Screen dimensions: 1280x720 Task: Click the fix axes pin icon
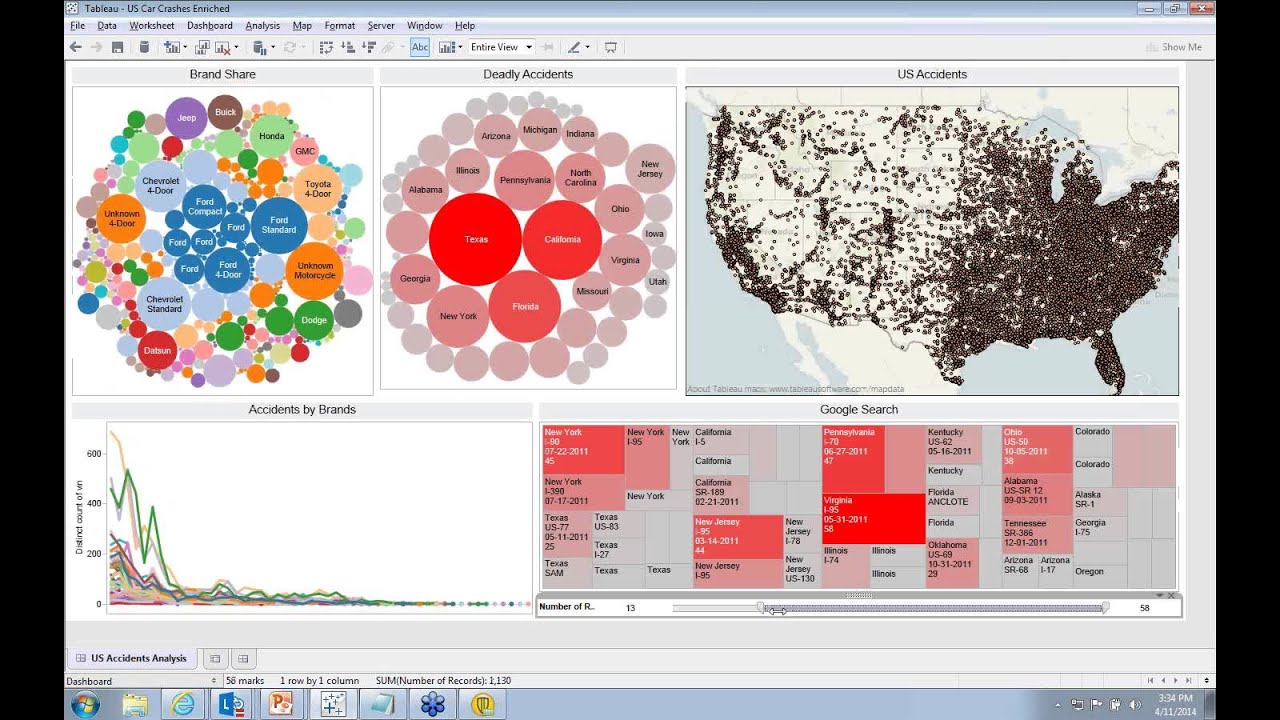(548, 47)
